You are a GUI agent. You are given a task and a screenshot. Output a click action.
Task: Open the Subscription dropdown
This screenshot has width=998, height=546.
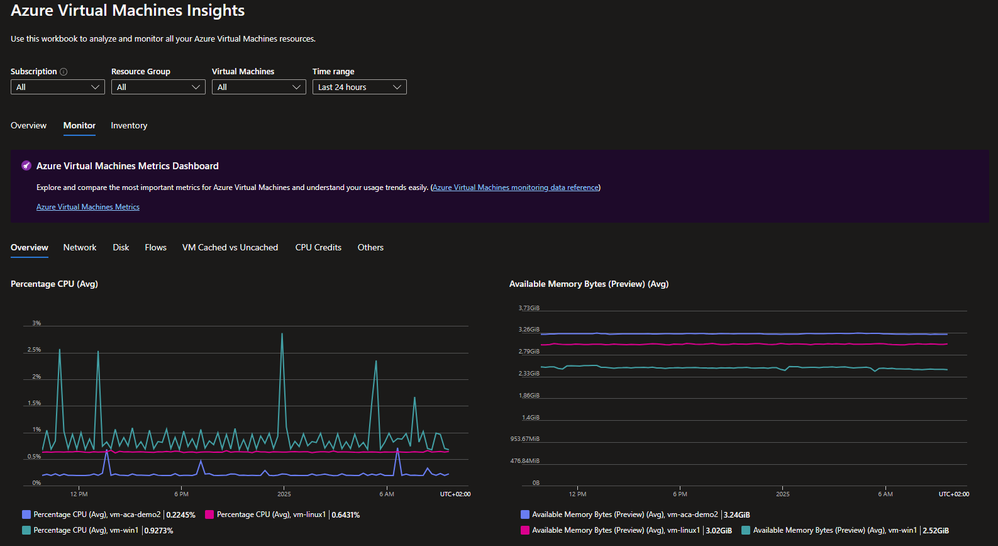tap(57, 87)
